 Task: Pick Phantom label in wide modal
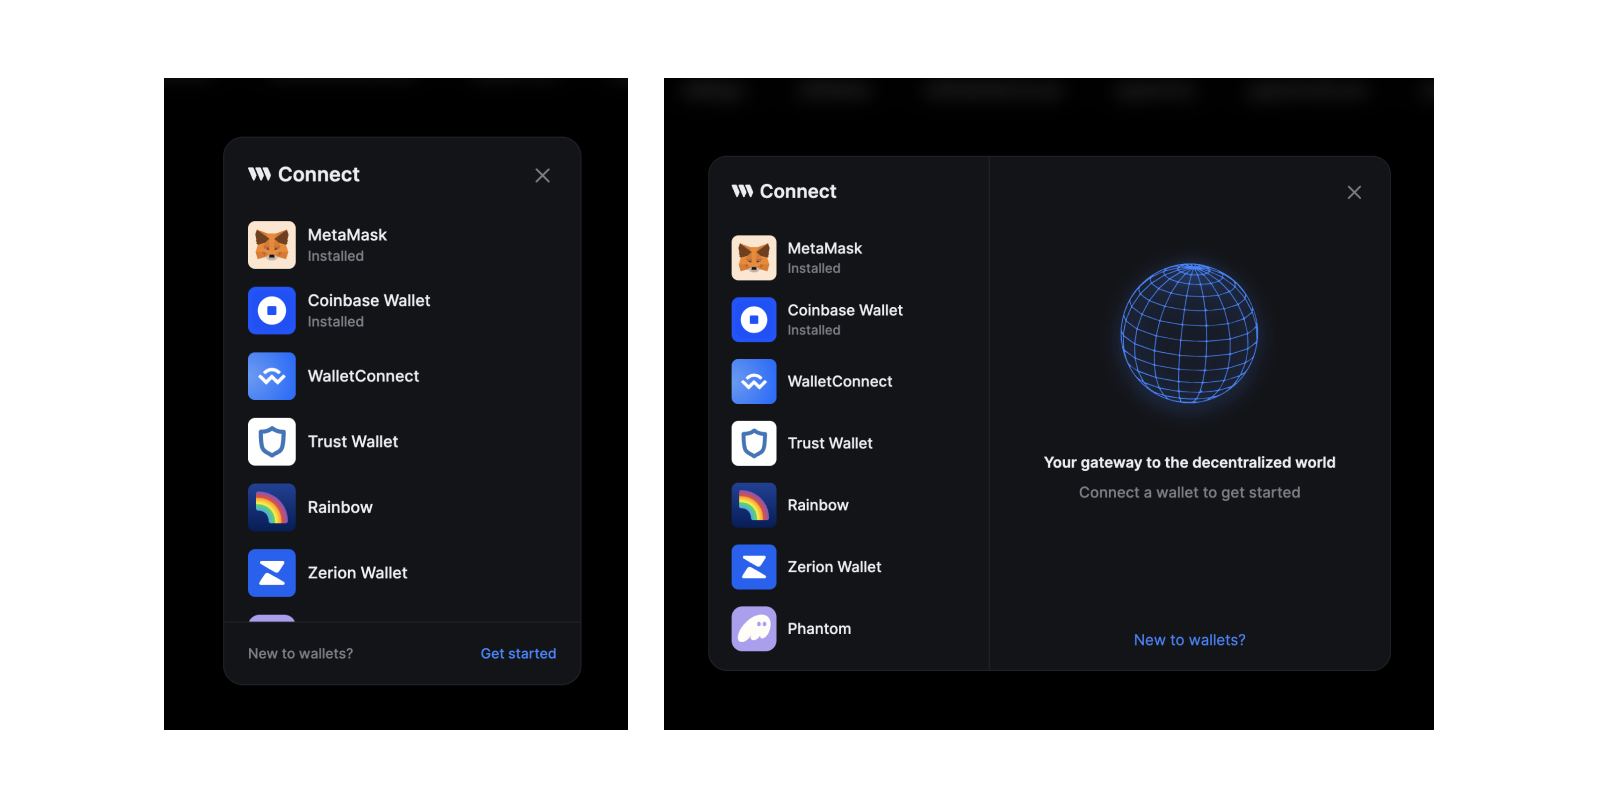click(x=819, y=629)
